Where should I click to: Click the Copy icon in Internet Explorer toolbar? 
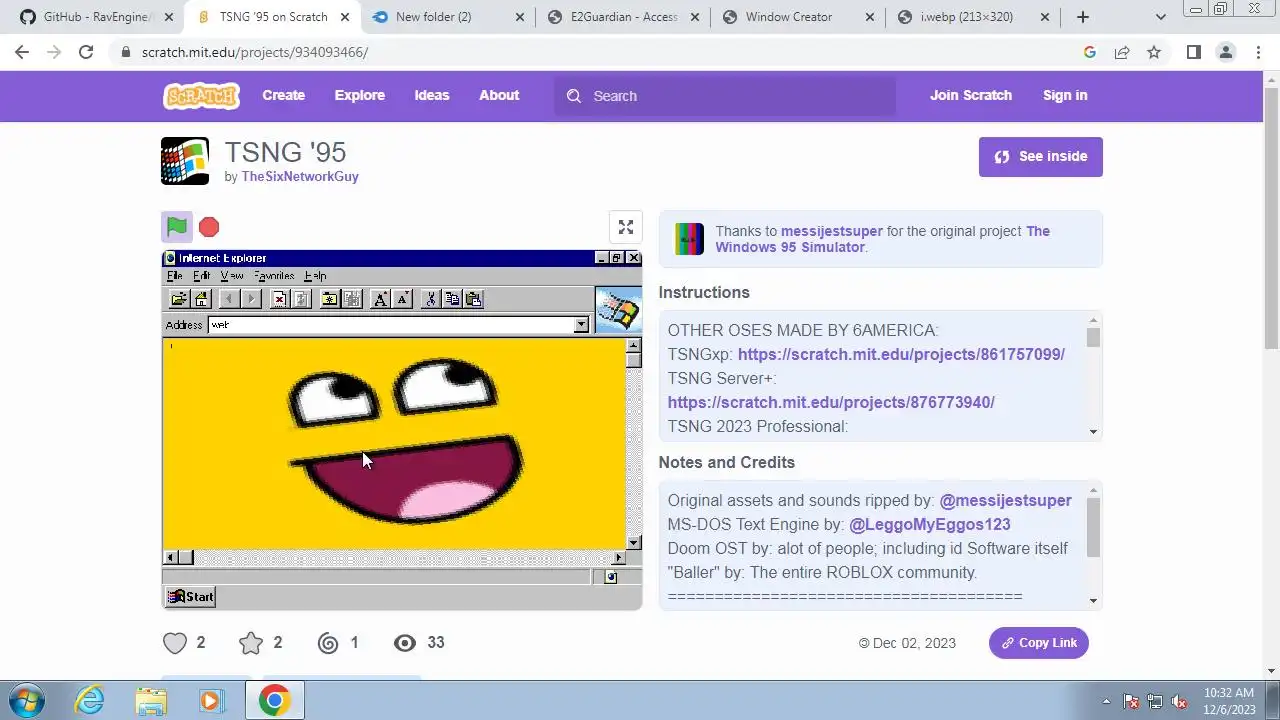(452, 299)
